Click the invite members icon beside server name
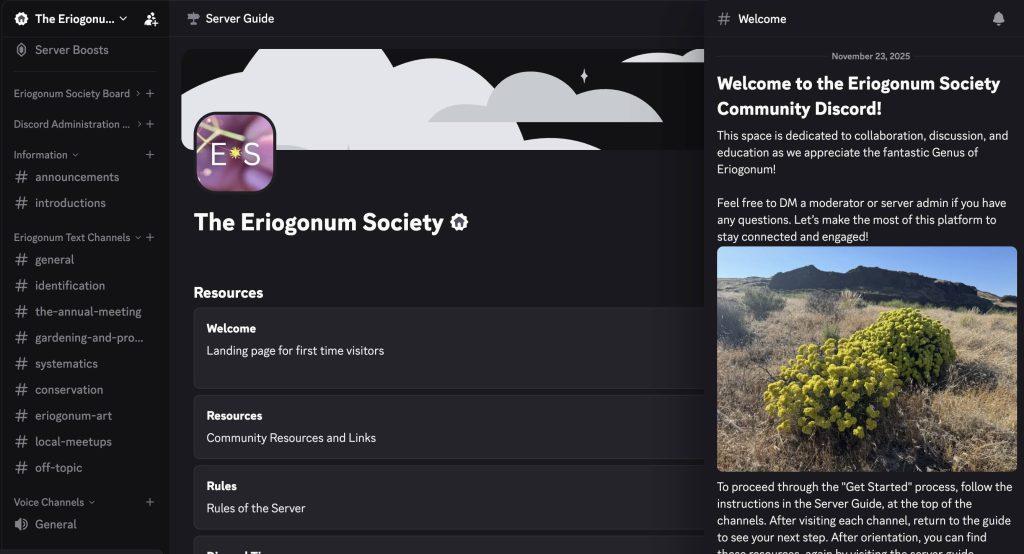The height and width of the screenshot is (554, 1024). point(151,19)
